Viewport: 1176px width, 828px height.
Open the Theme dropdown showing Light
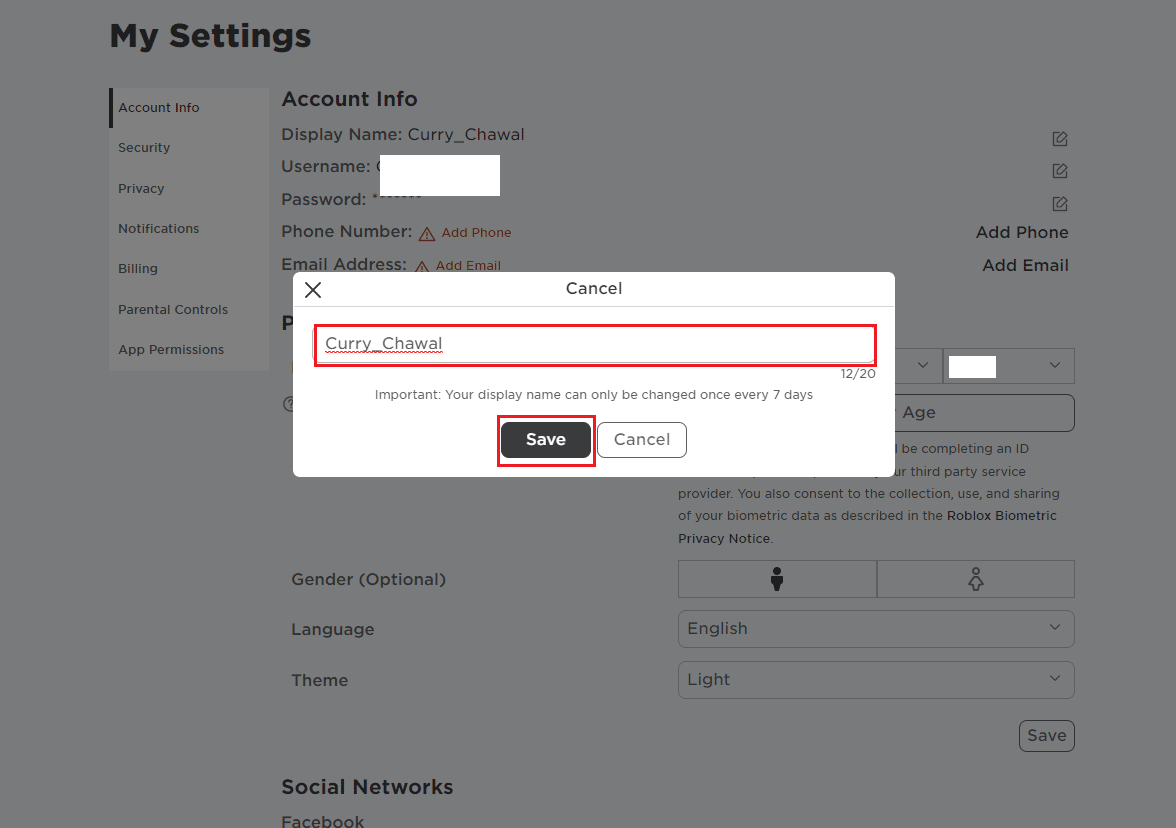click(x=876, y=680)
